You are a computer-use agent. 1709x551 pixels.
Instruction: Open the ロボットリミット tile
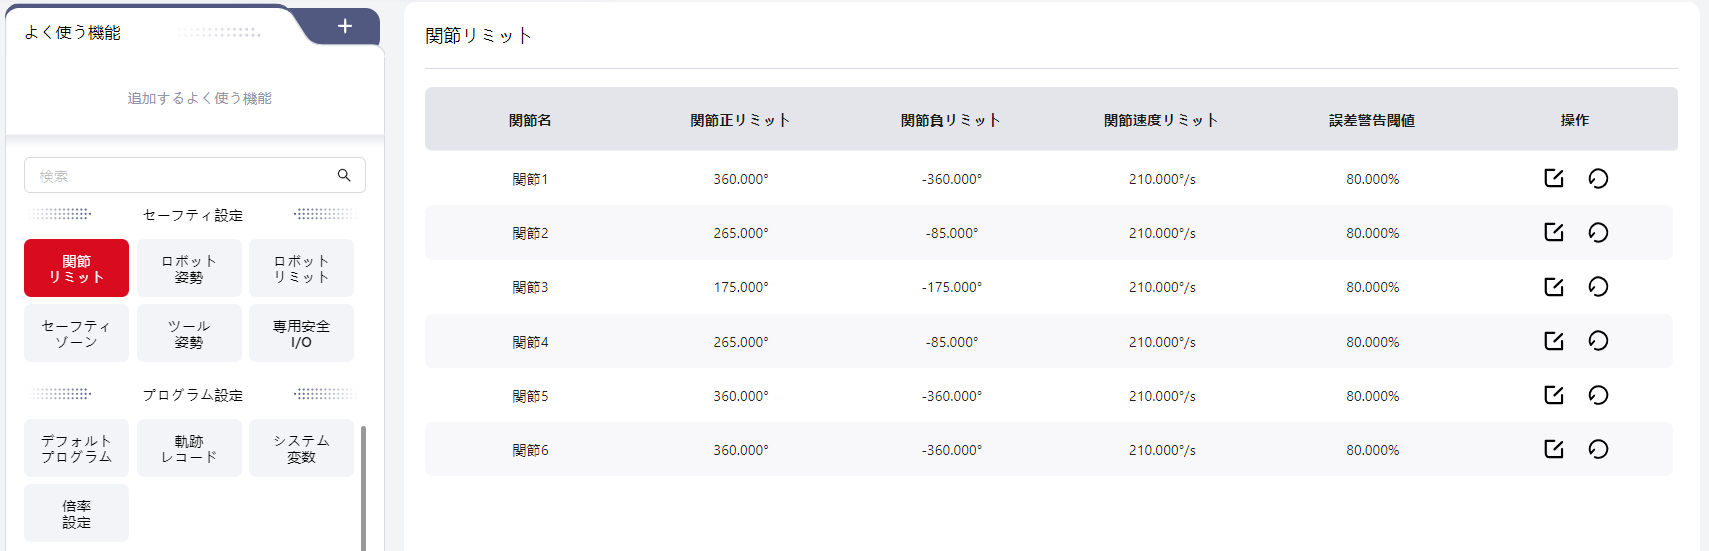point(301,268)
